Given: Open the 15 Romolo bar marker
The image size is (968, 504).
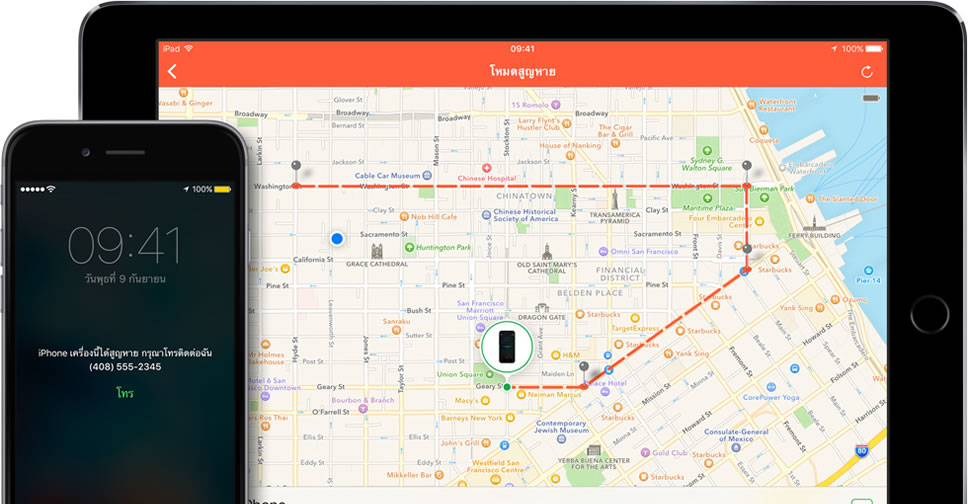Looking at the screenshot, I should pos(556,105).
